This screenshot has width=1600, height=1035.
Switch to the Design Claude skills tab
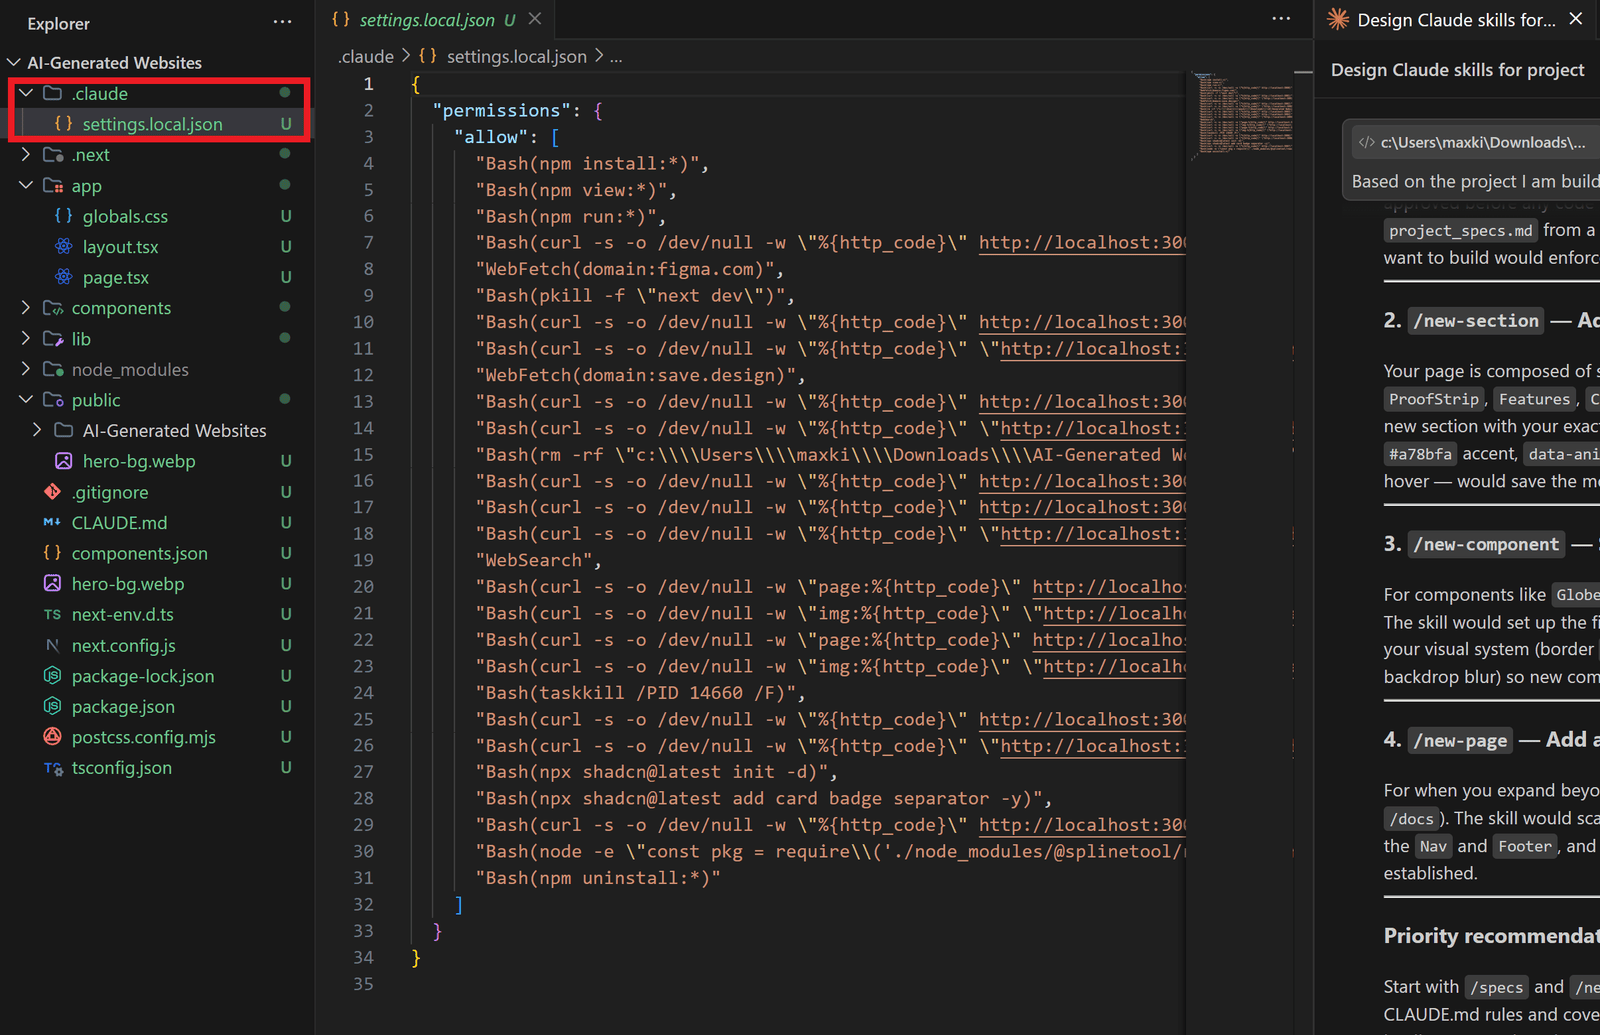click(x=1455, y=20)
